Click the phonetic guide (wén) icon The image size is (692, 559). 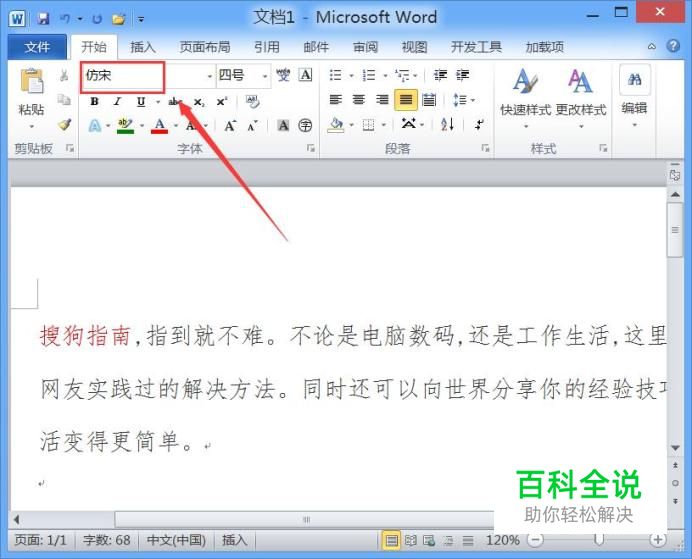[283, 75]
